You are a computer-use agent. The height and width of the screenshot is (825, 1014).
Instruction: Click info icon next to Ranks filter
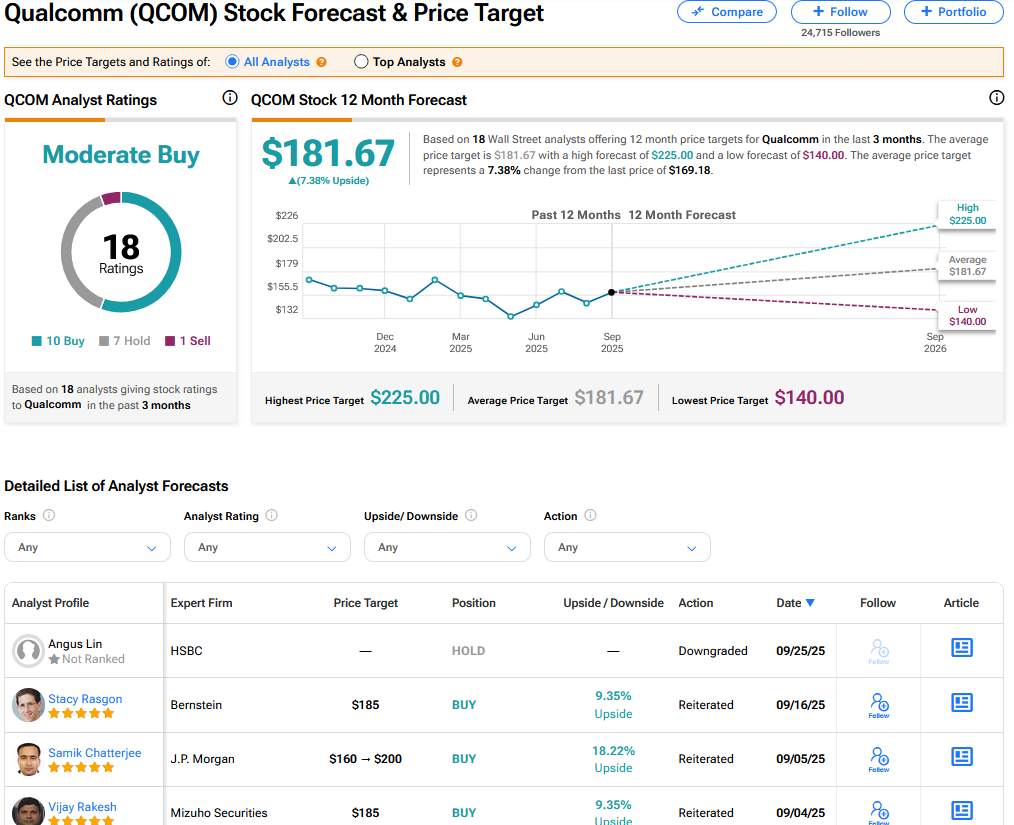point(49,516)
